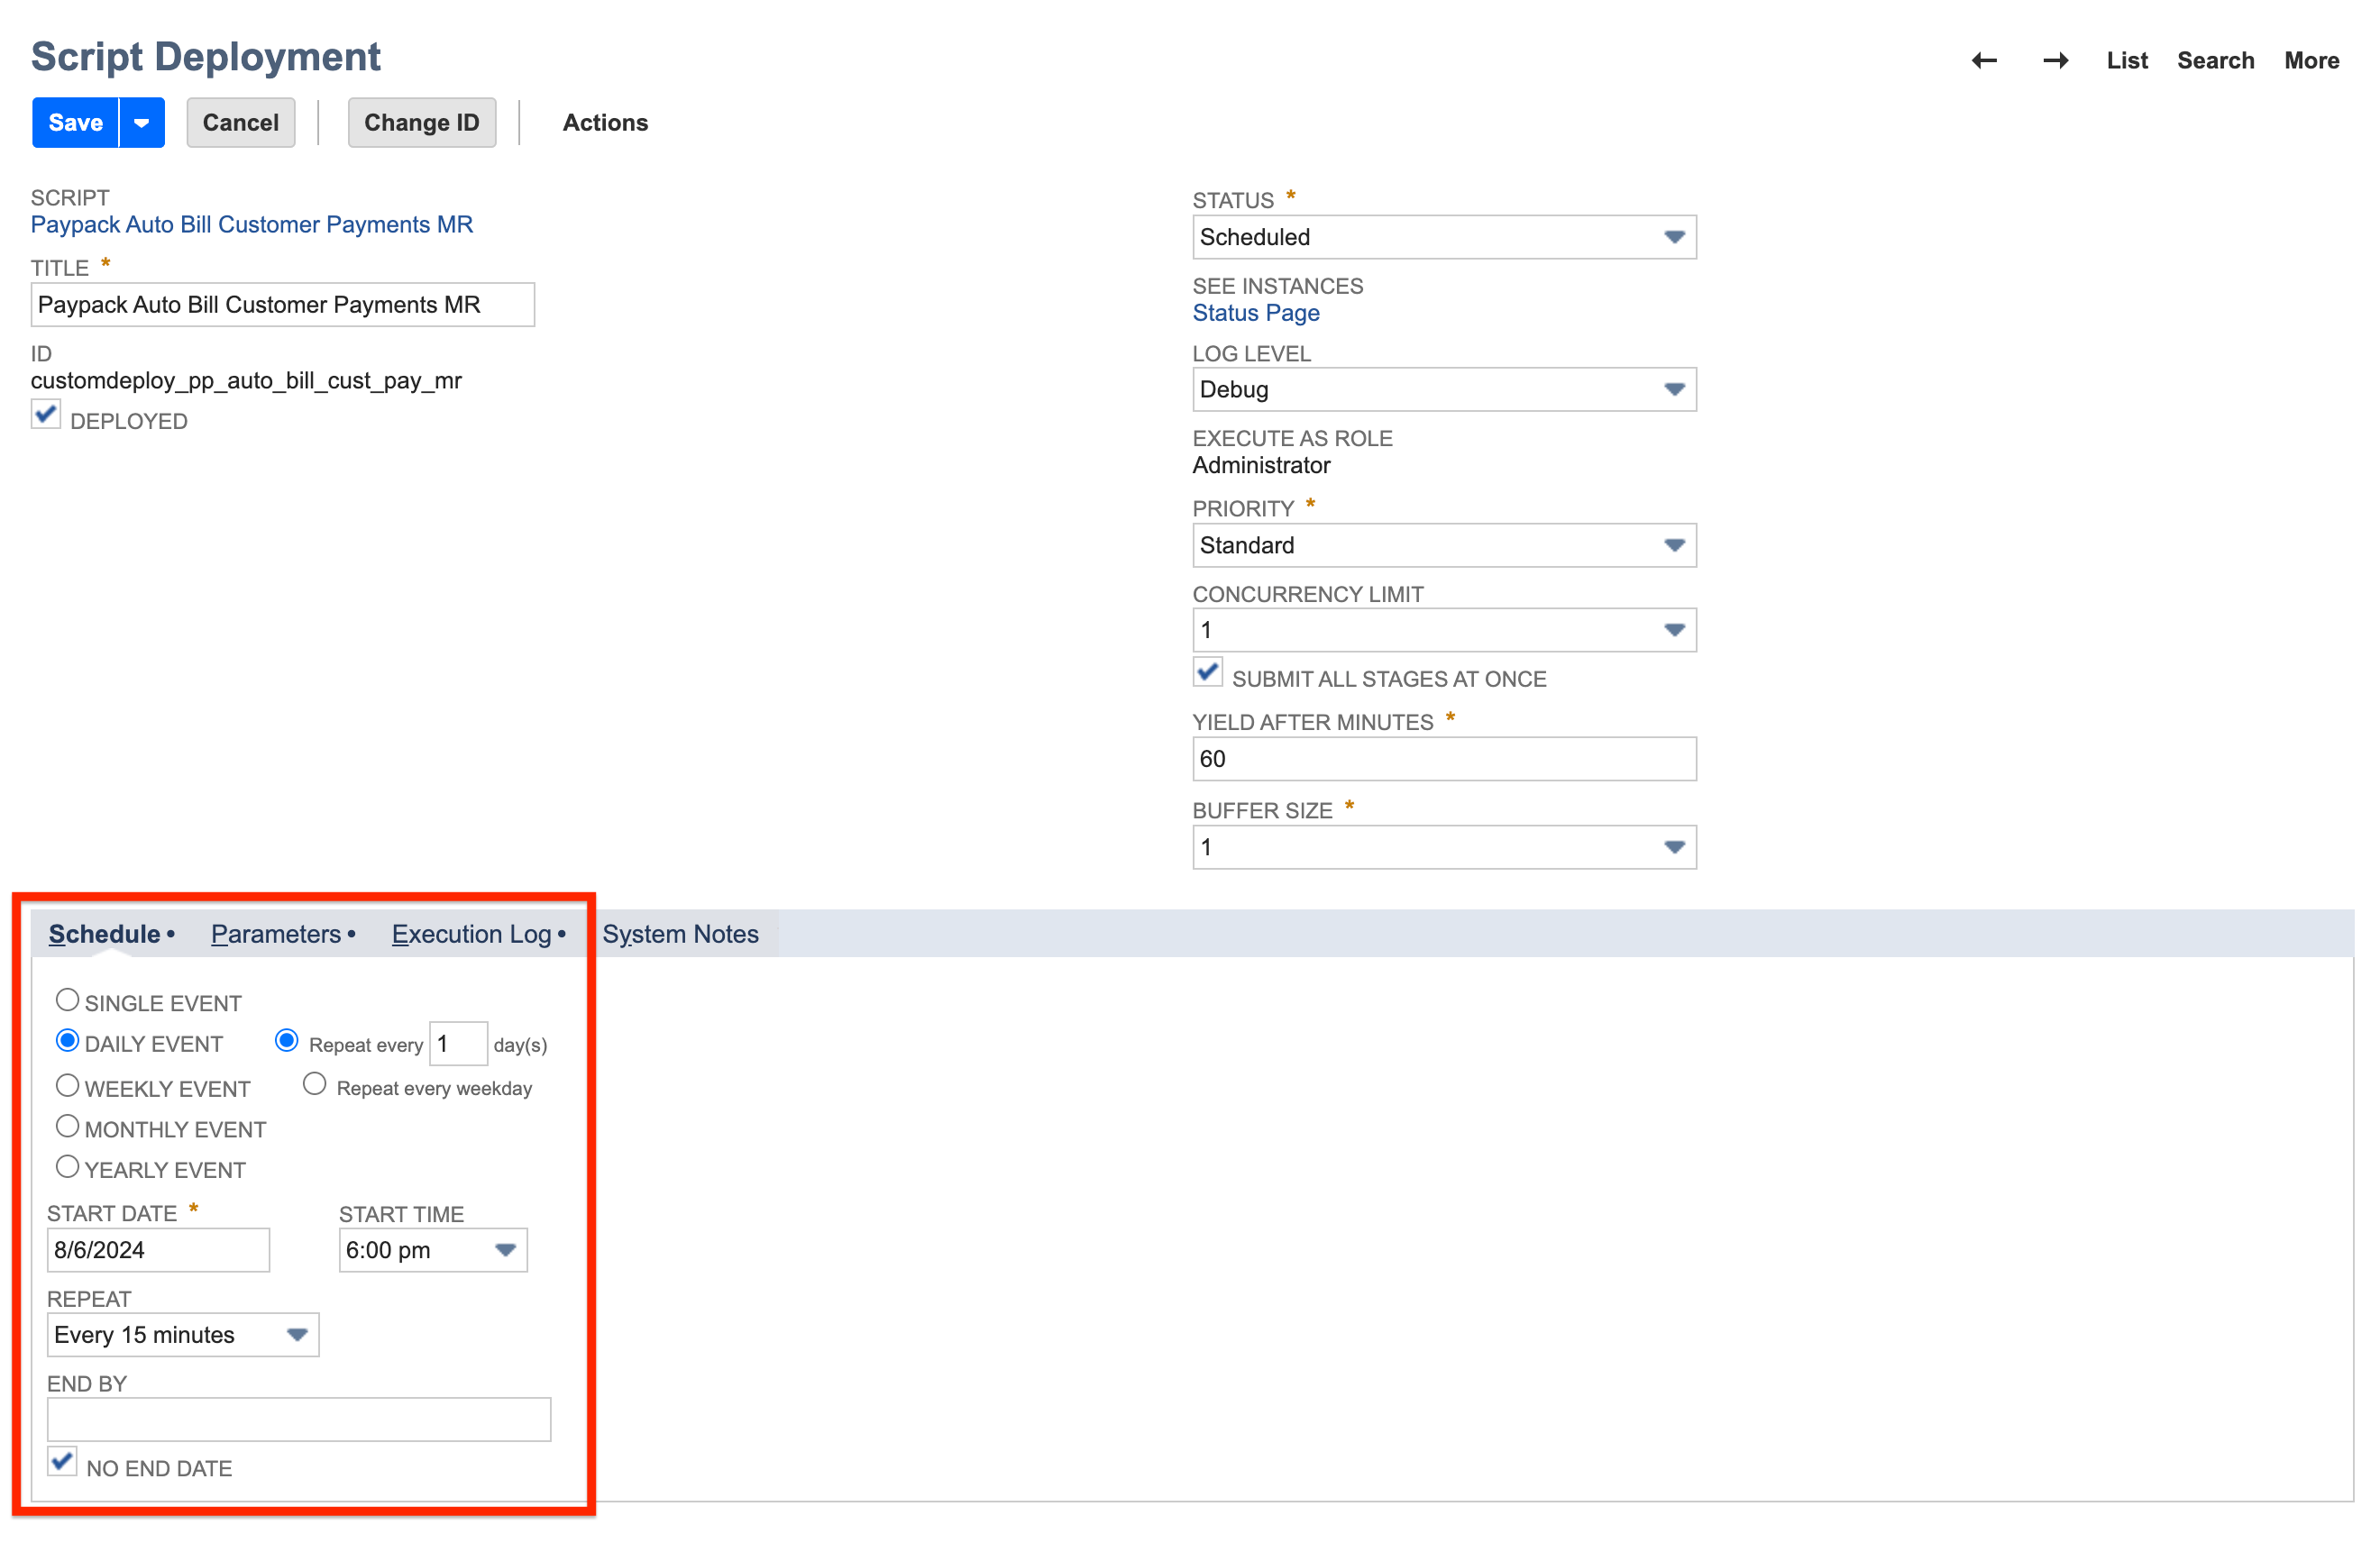The width and height of the screenshot is (2380, 1543).
Task: Uncheck the Deployed checkbox
Action: tap(45, 414)
